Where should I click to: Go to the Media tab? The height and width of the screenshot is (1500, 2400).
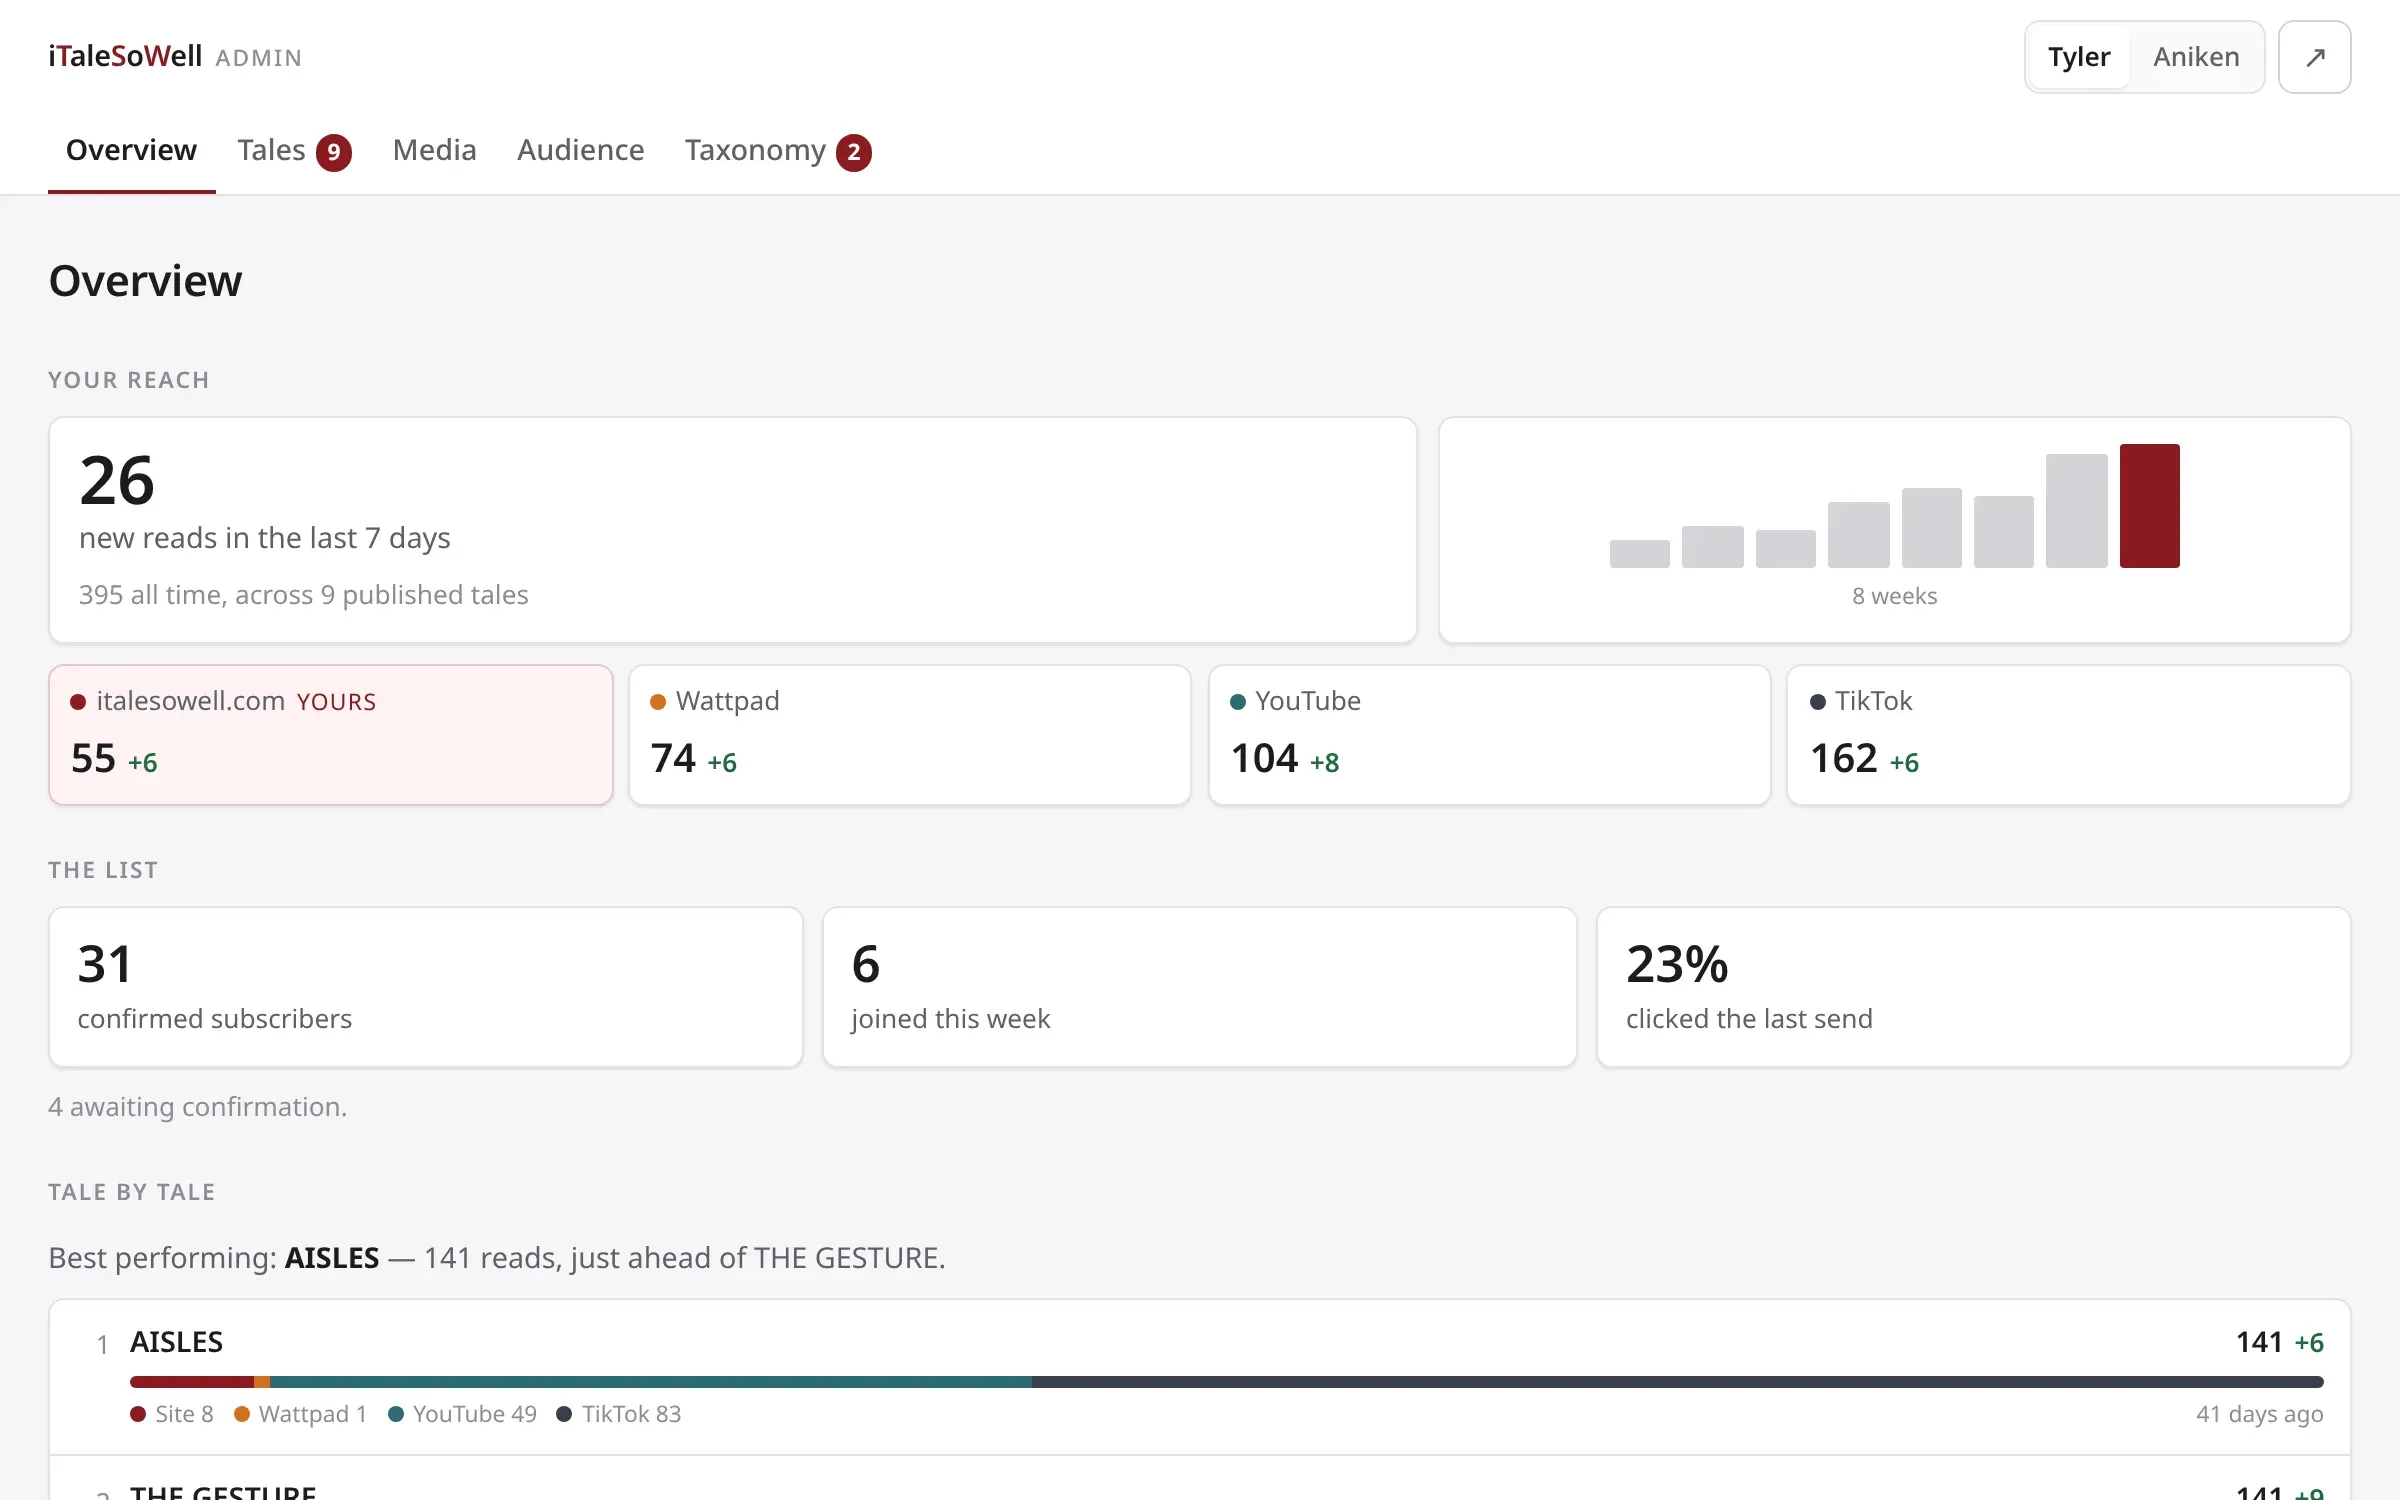coord(434,150)
